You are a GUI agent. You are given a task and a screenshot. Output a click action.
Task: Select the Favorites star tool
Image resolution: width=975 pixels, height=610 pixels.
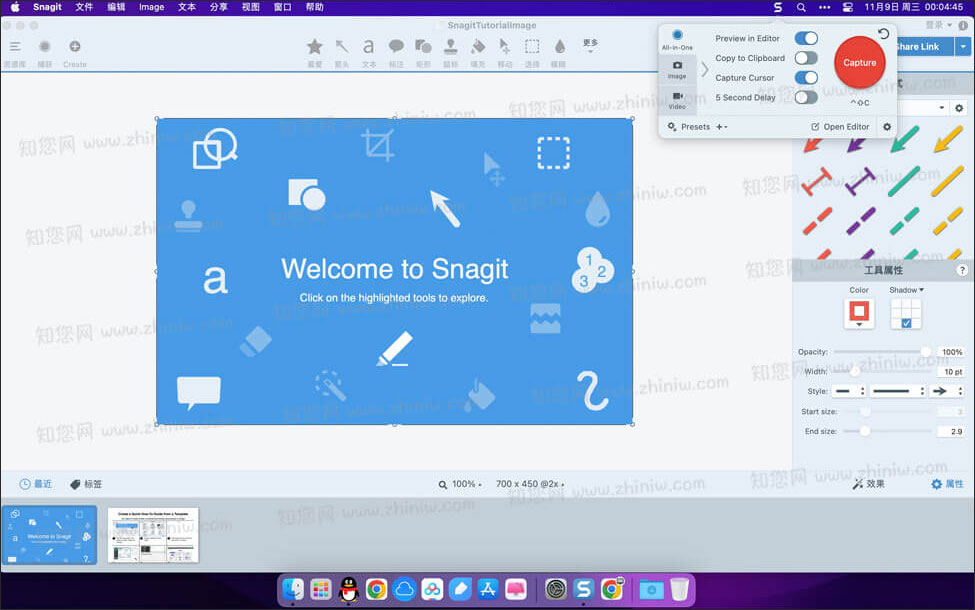click(315, 47)
